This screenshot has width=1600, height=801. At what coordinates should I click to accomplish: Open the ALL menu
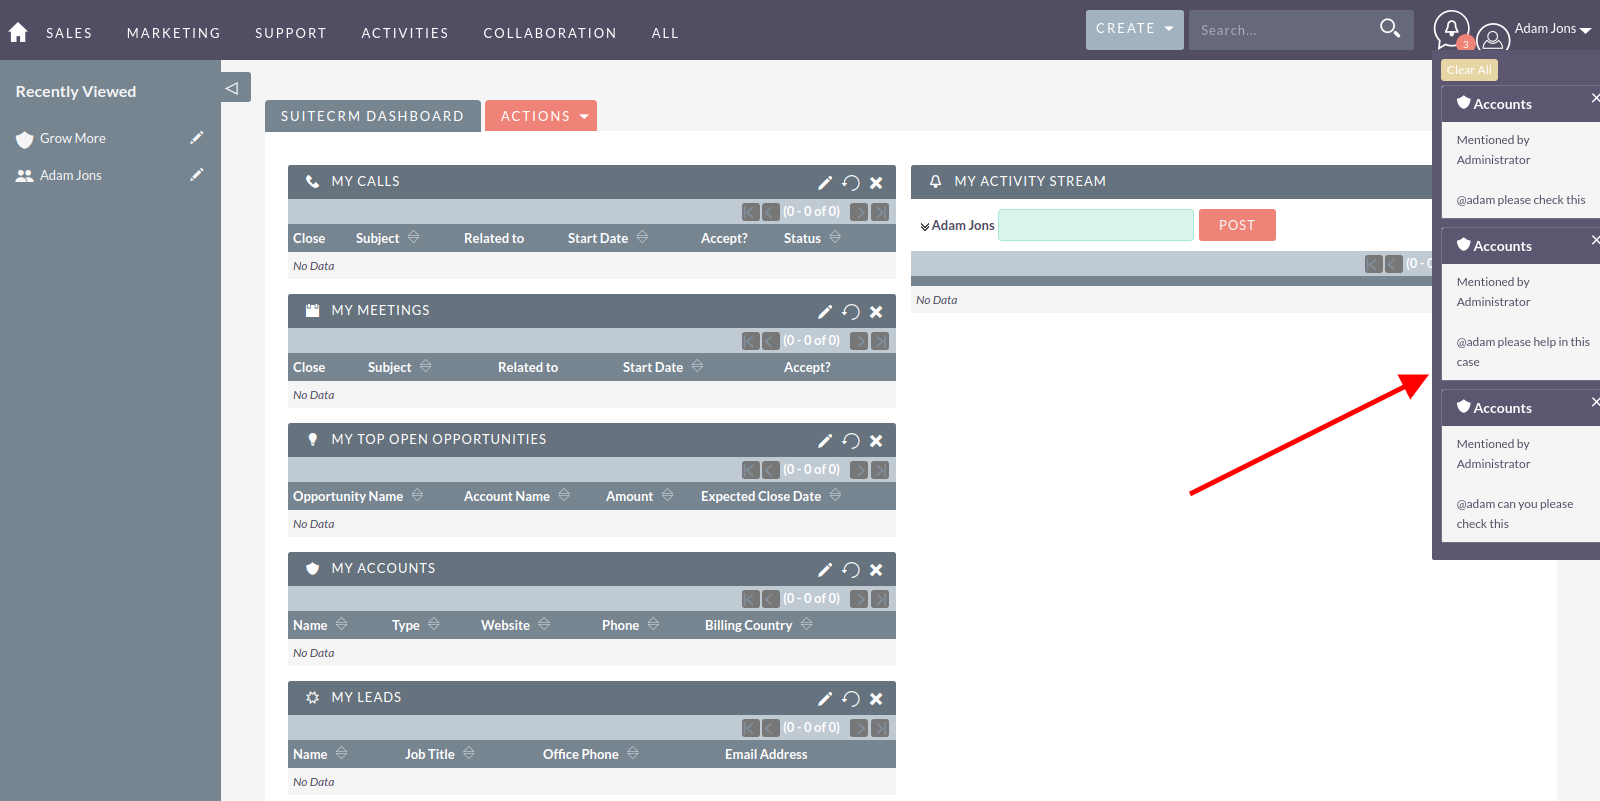(x=665, y=33)
